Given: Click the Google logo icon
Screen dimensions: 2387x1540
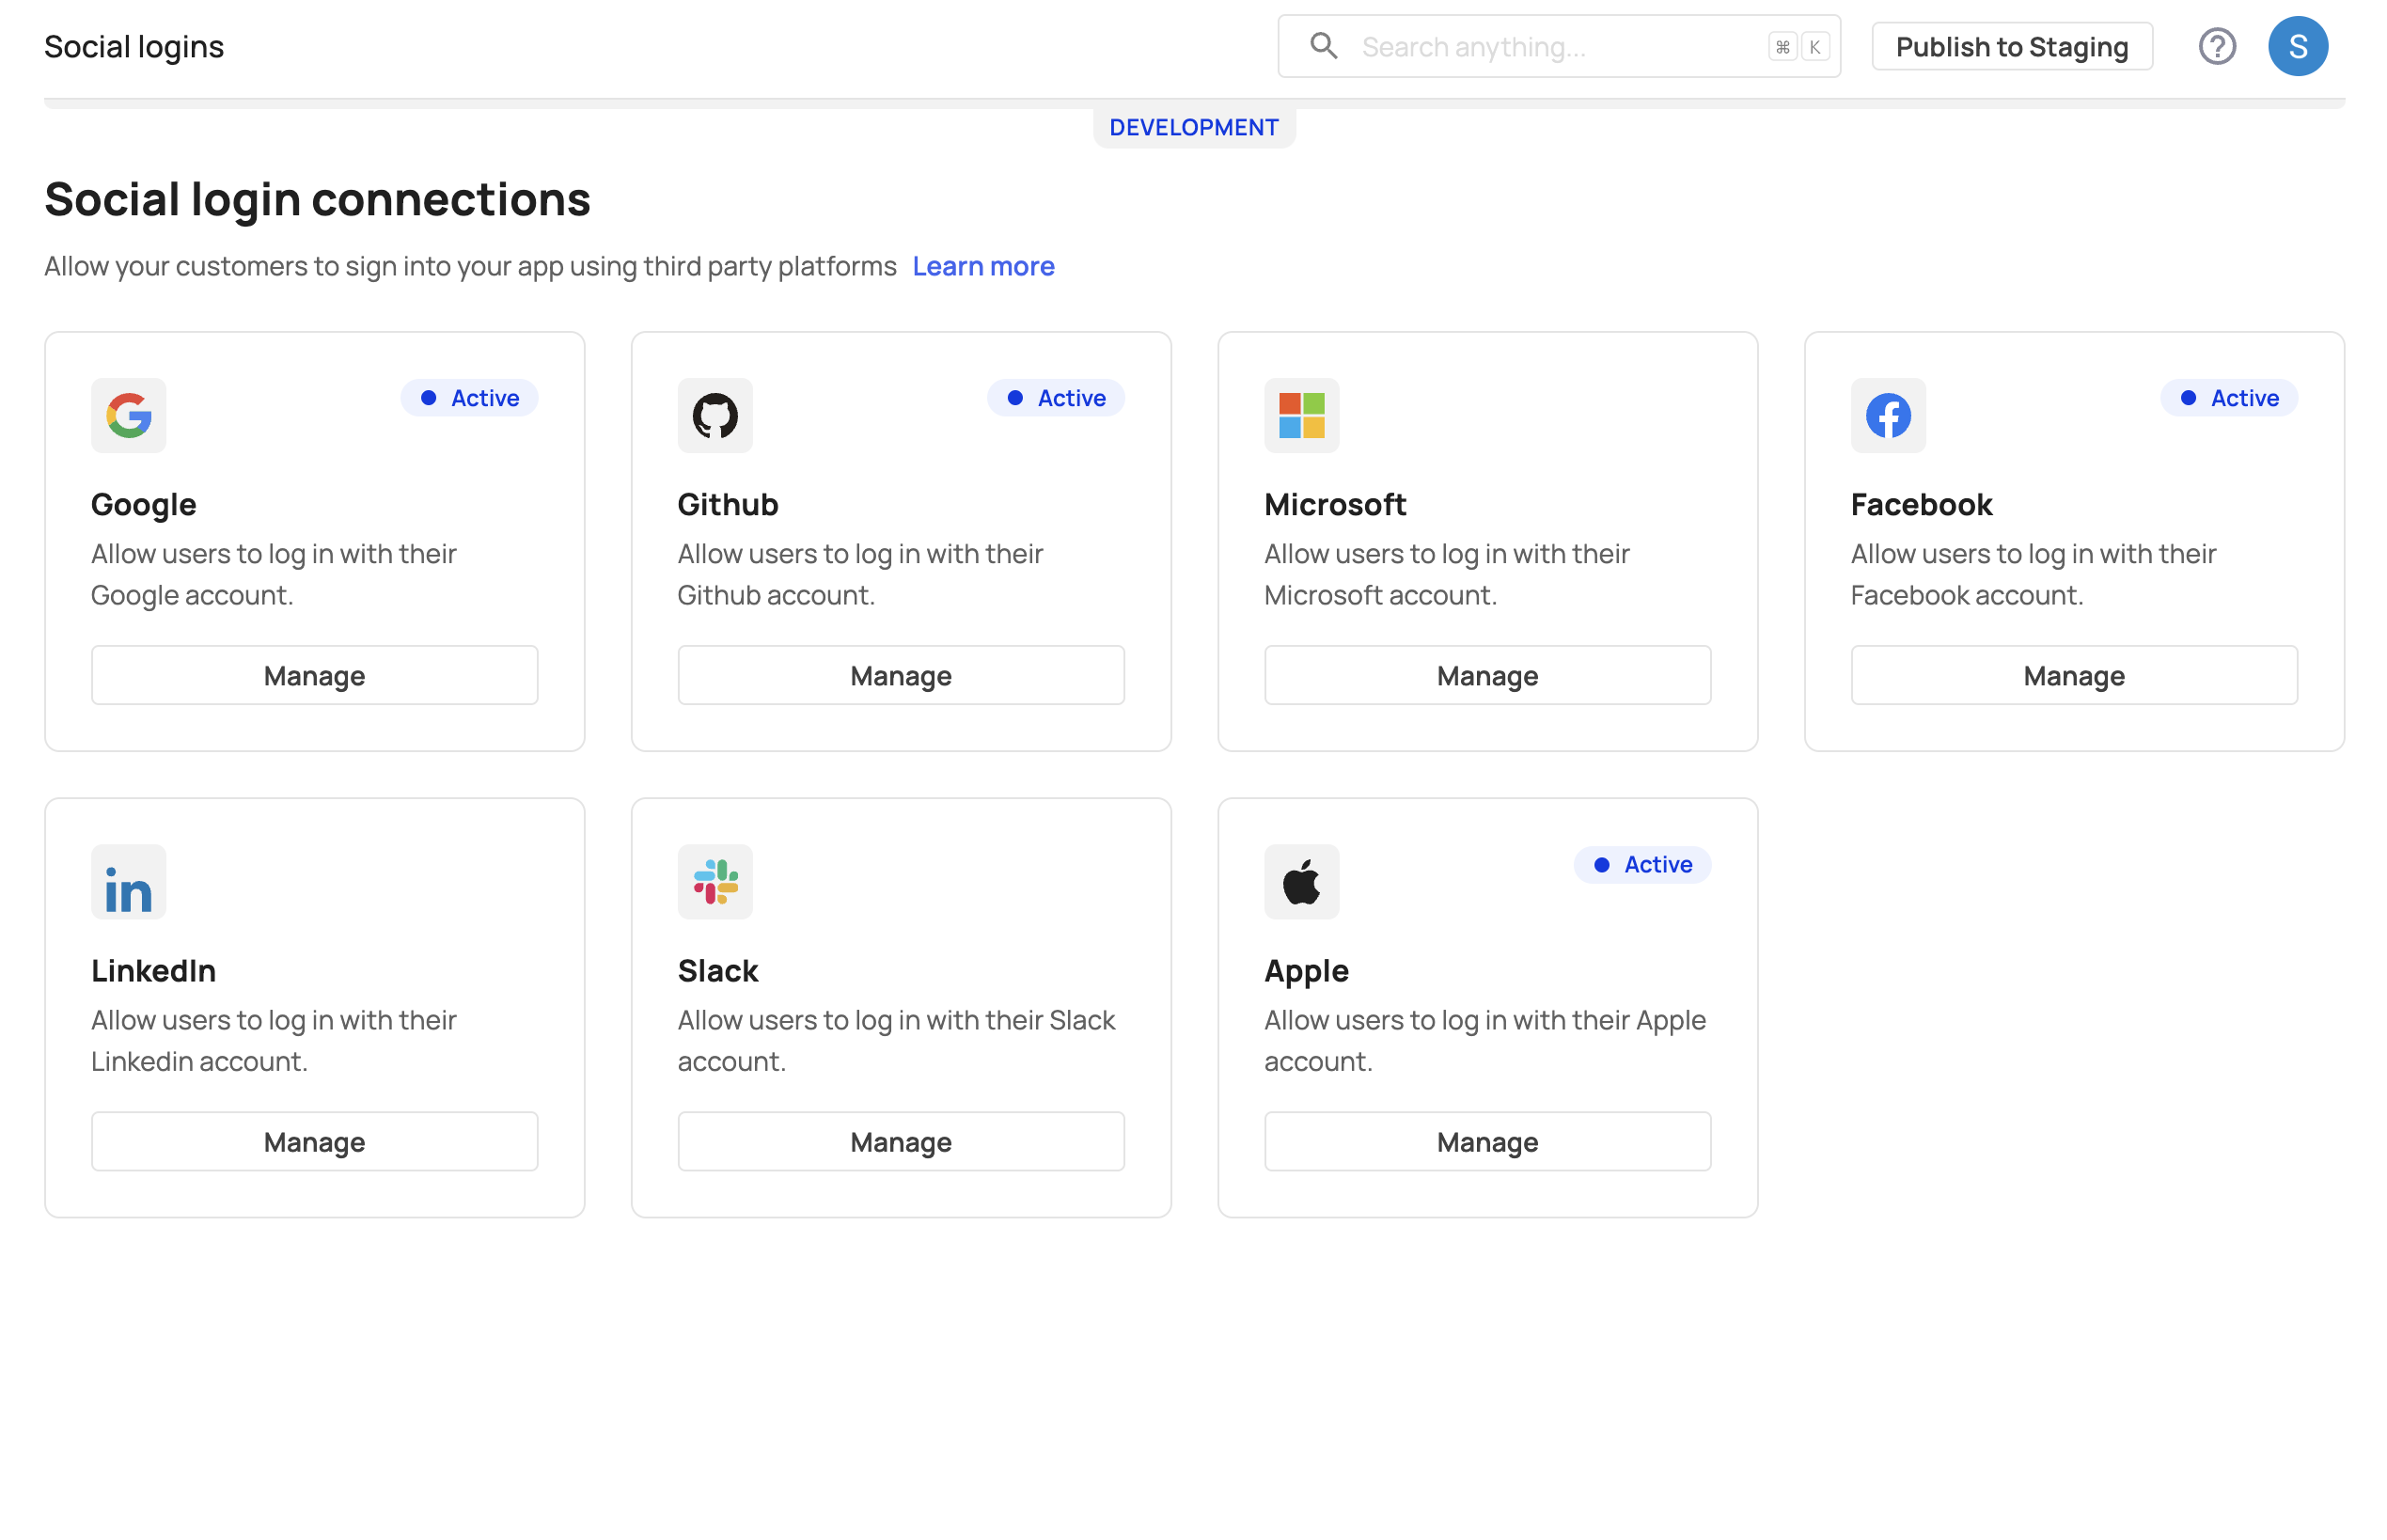Looking at the screenshot, I should coord(128,415).
